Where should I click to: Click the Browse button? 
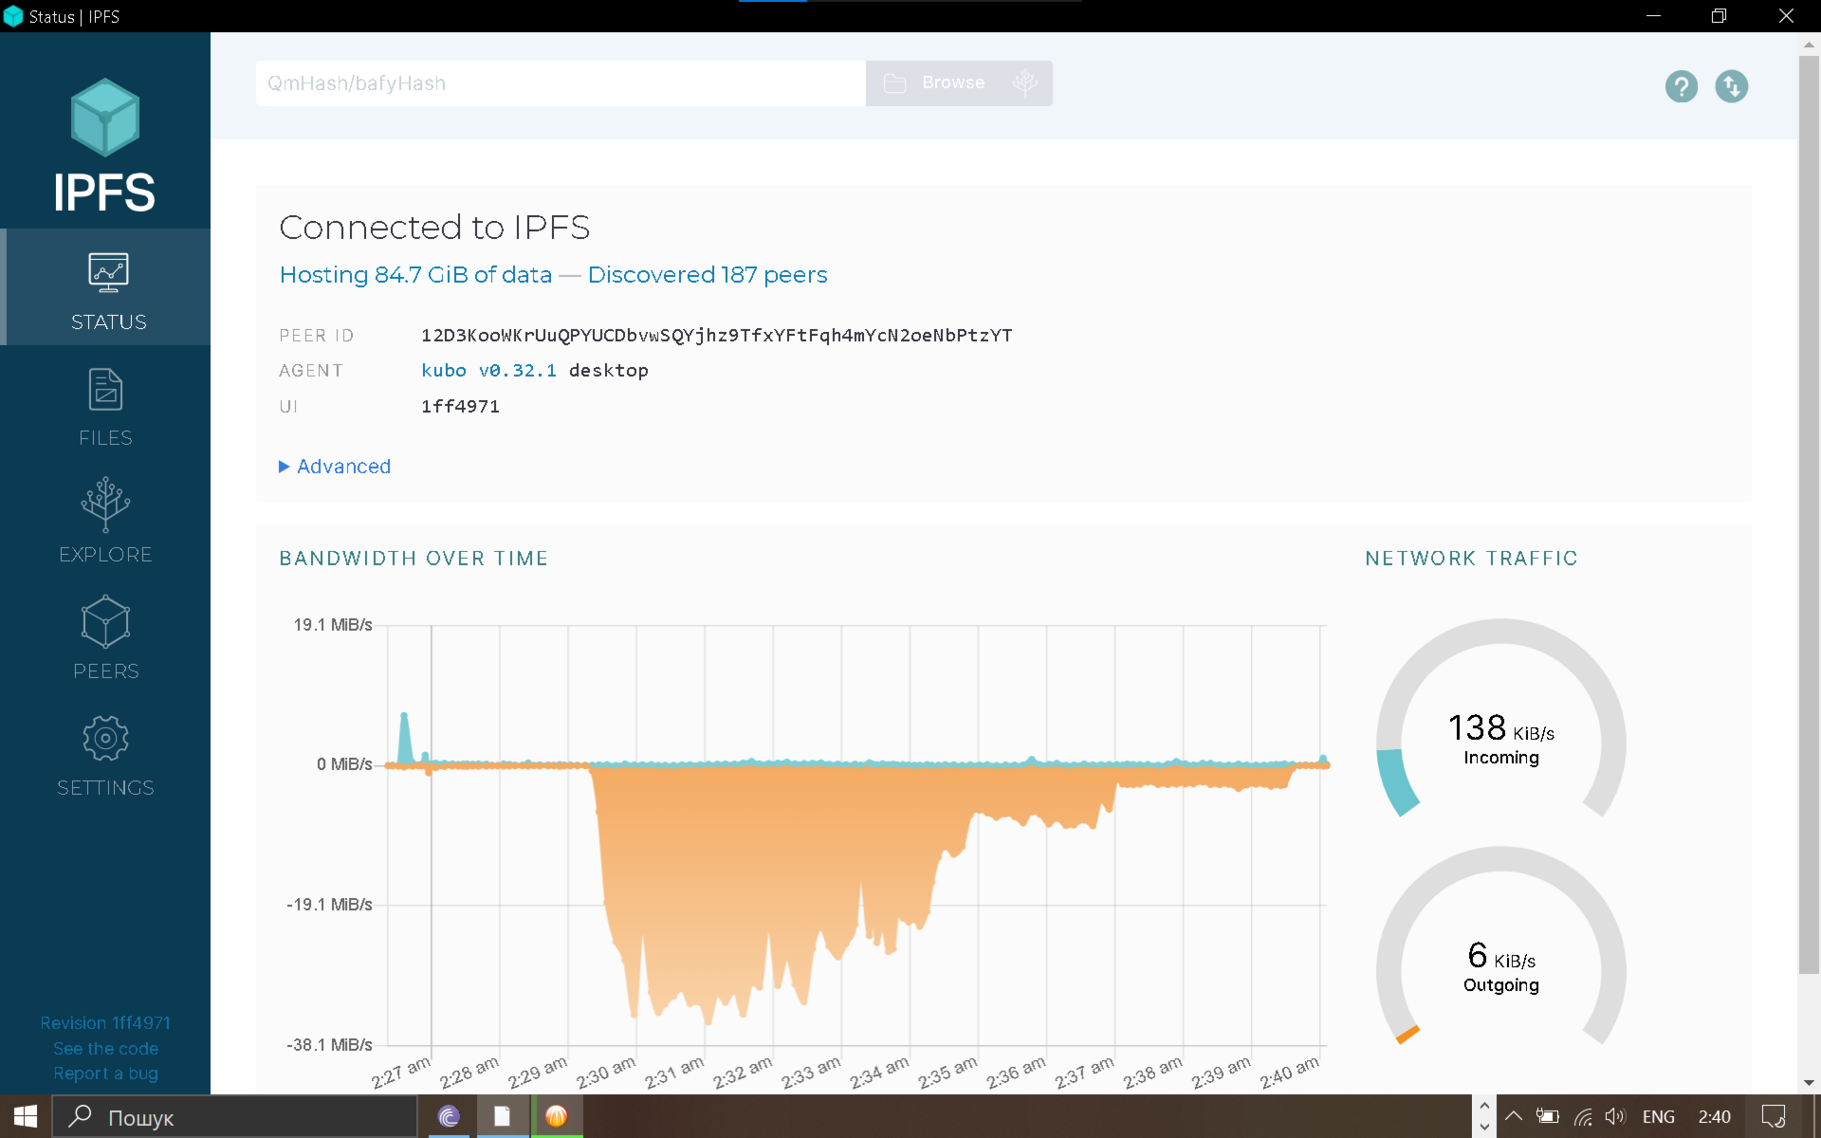[x=937, y=83]
